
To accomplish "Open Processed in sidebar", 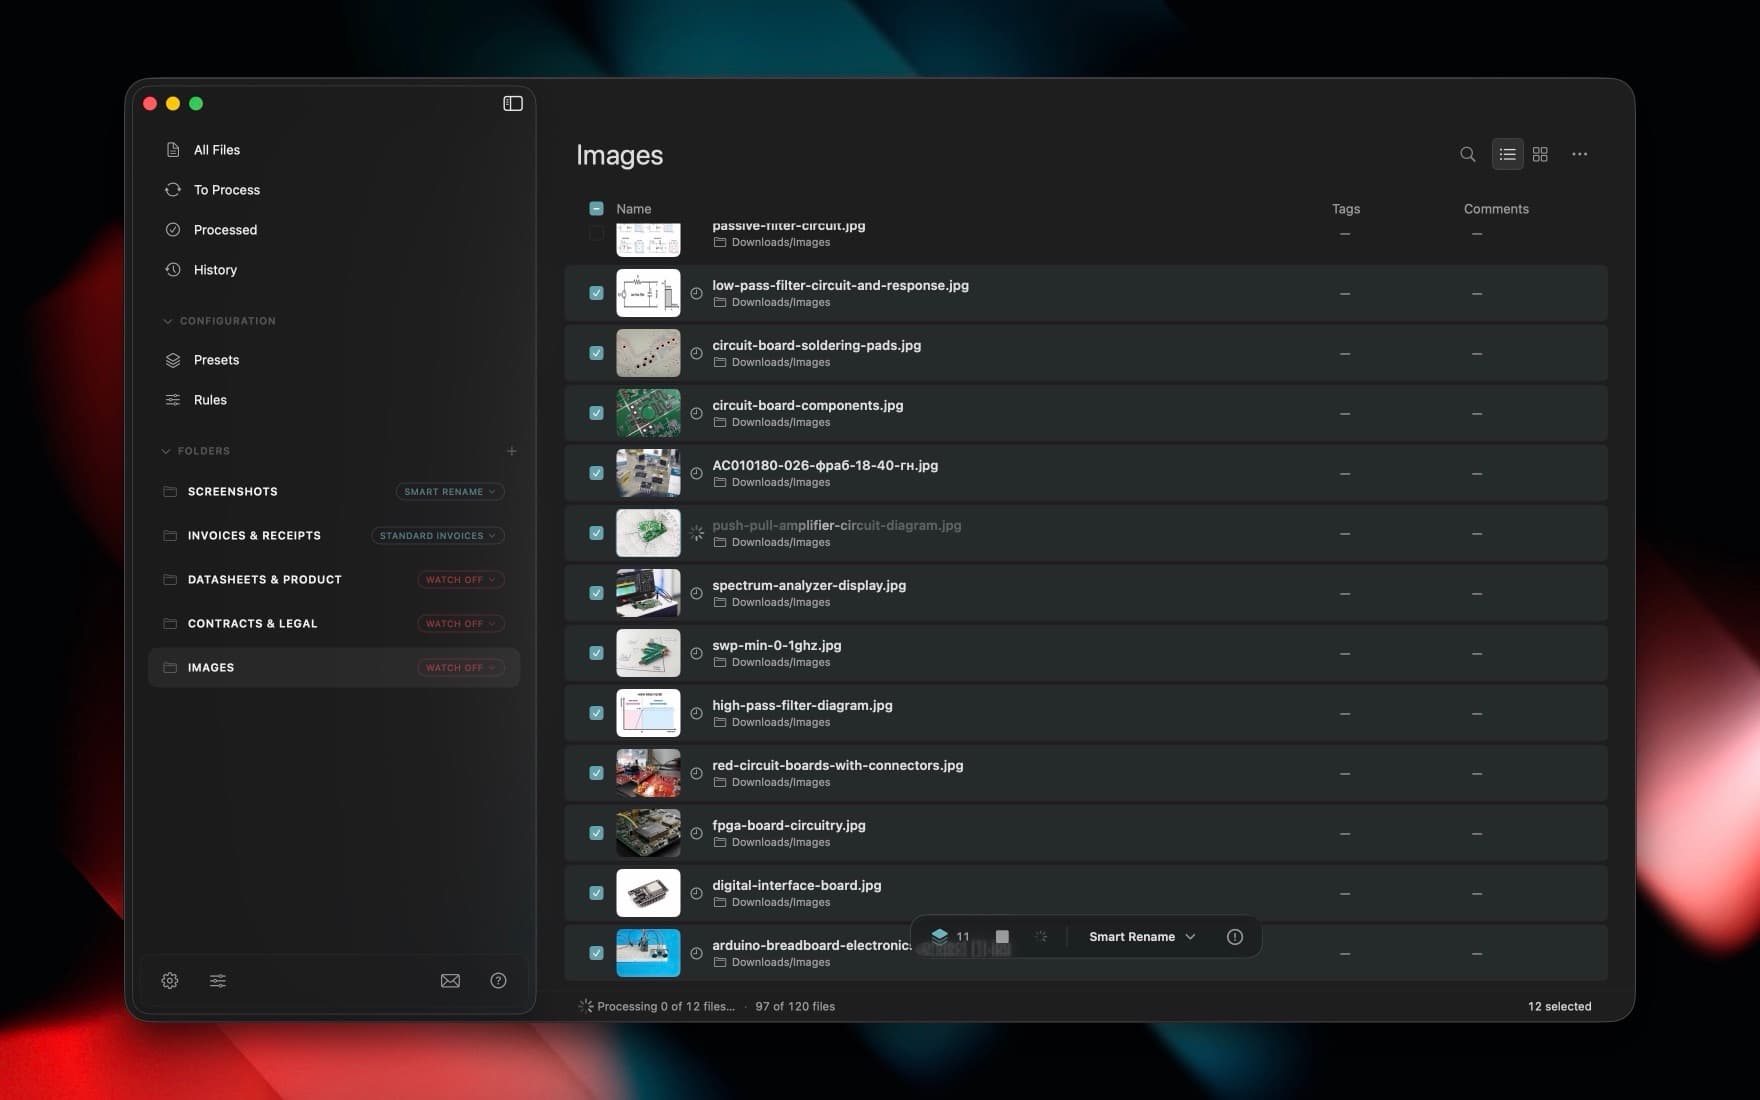I will tap(225, 230).
